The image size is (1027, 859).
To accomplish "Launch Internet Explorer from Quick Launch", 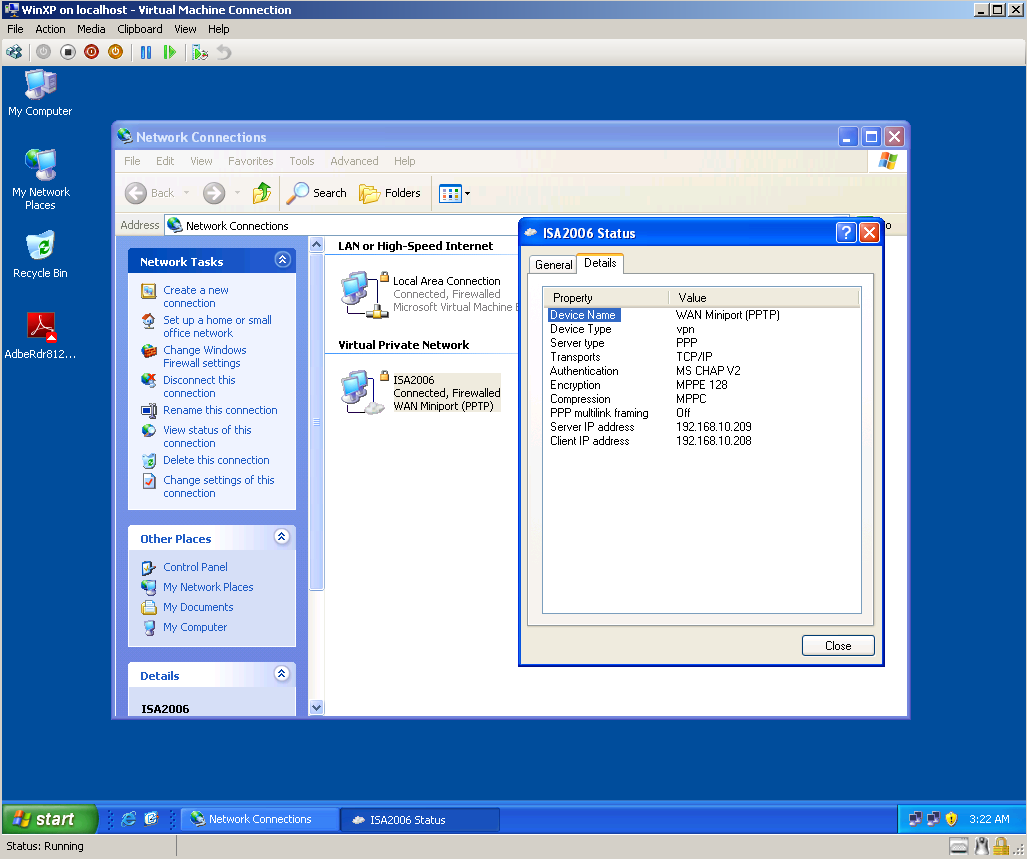I will pyautogui.click(x=128, y=819).
